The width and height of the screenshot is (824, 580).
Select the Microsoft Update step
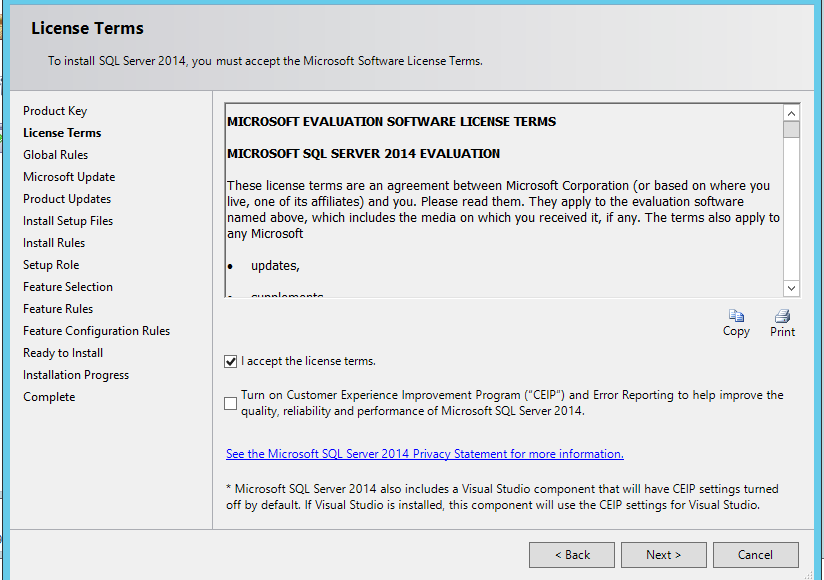(x=69, y=177)
